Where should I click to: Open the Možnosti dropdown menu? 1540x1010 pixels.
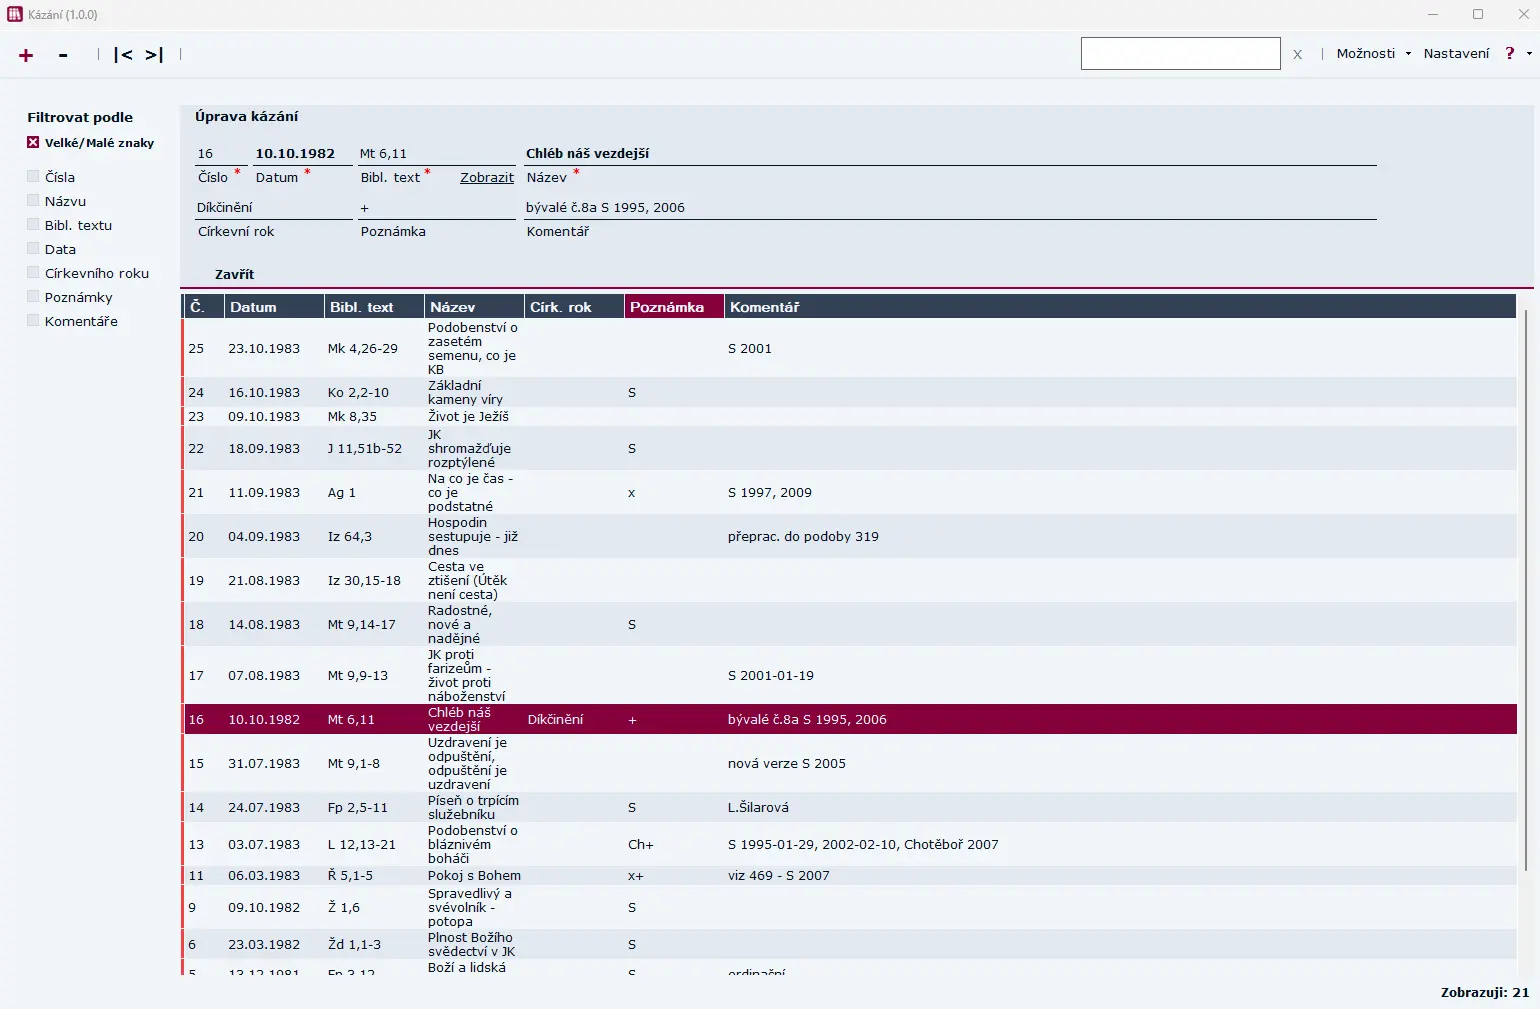[1371, 53]
